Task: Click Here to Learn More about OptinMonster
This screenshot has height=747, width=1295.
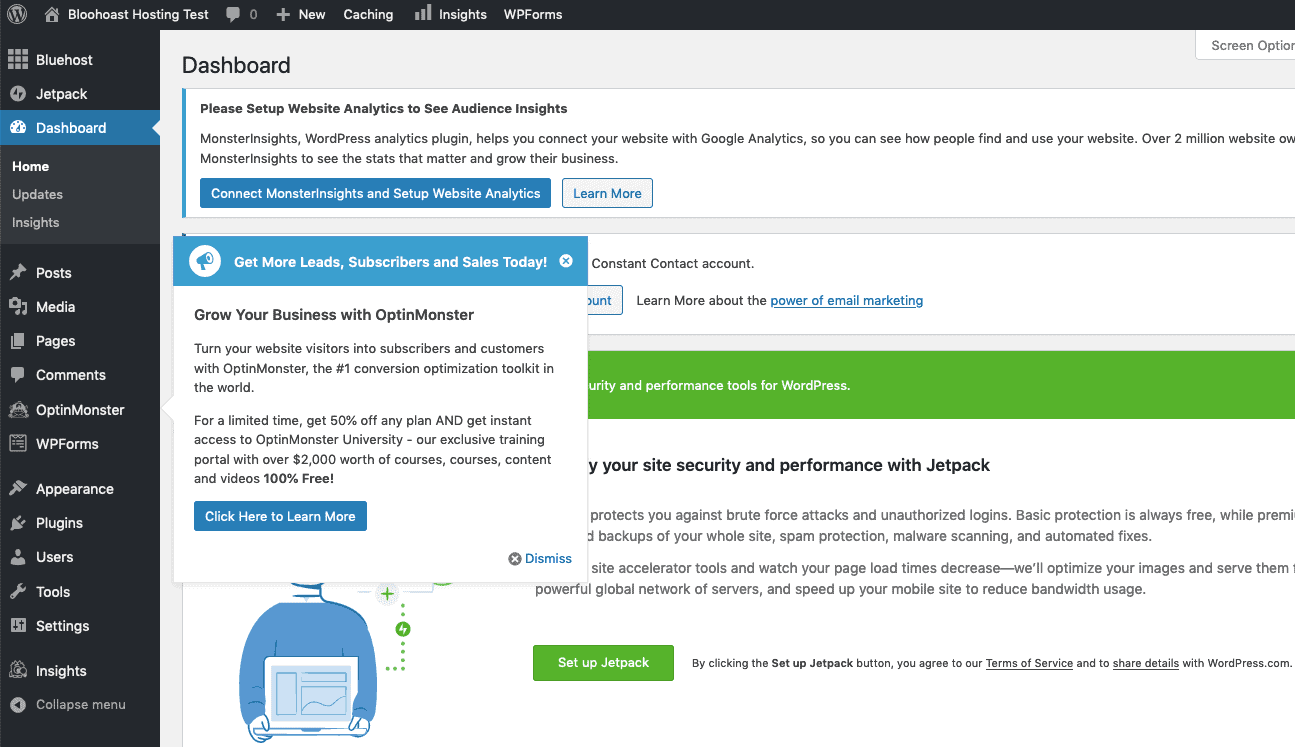Action: (280, 516)
